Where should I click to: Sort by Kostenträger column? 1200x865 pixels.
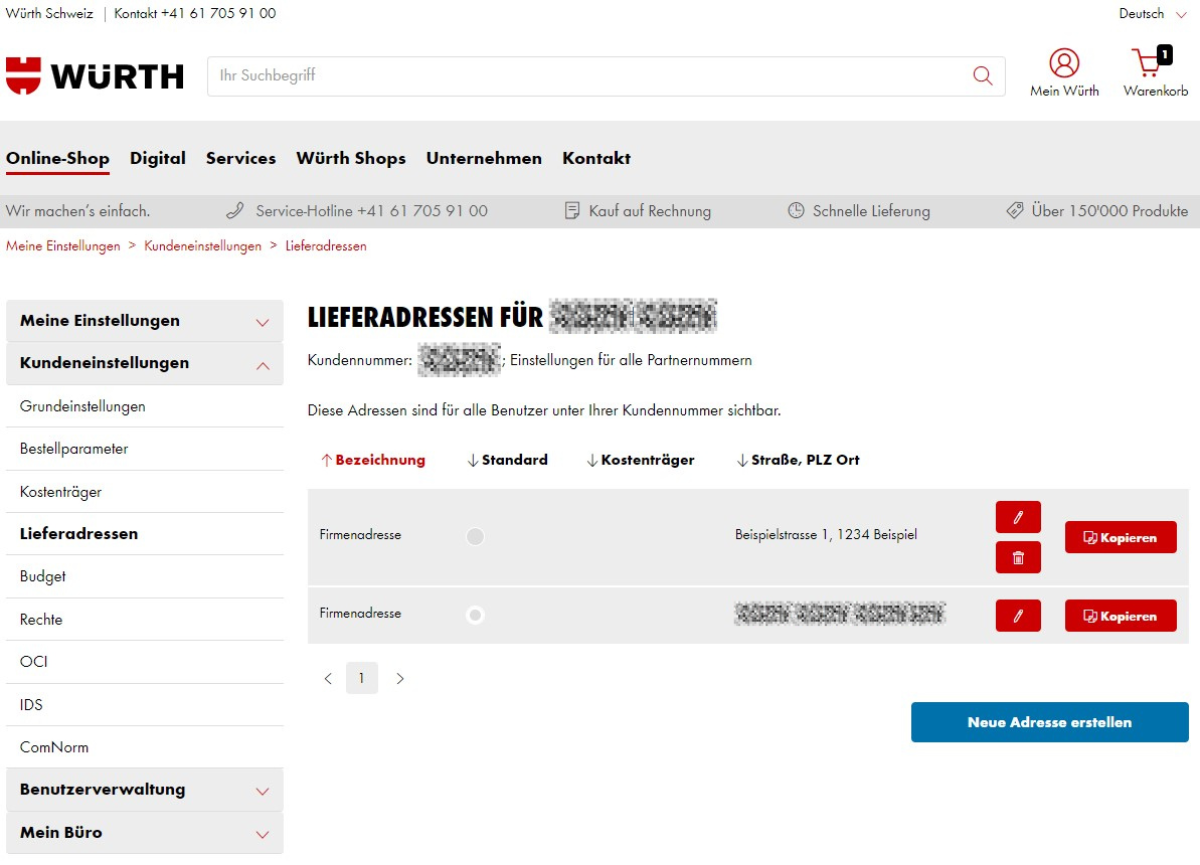[x=640, y=460]
